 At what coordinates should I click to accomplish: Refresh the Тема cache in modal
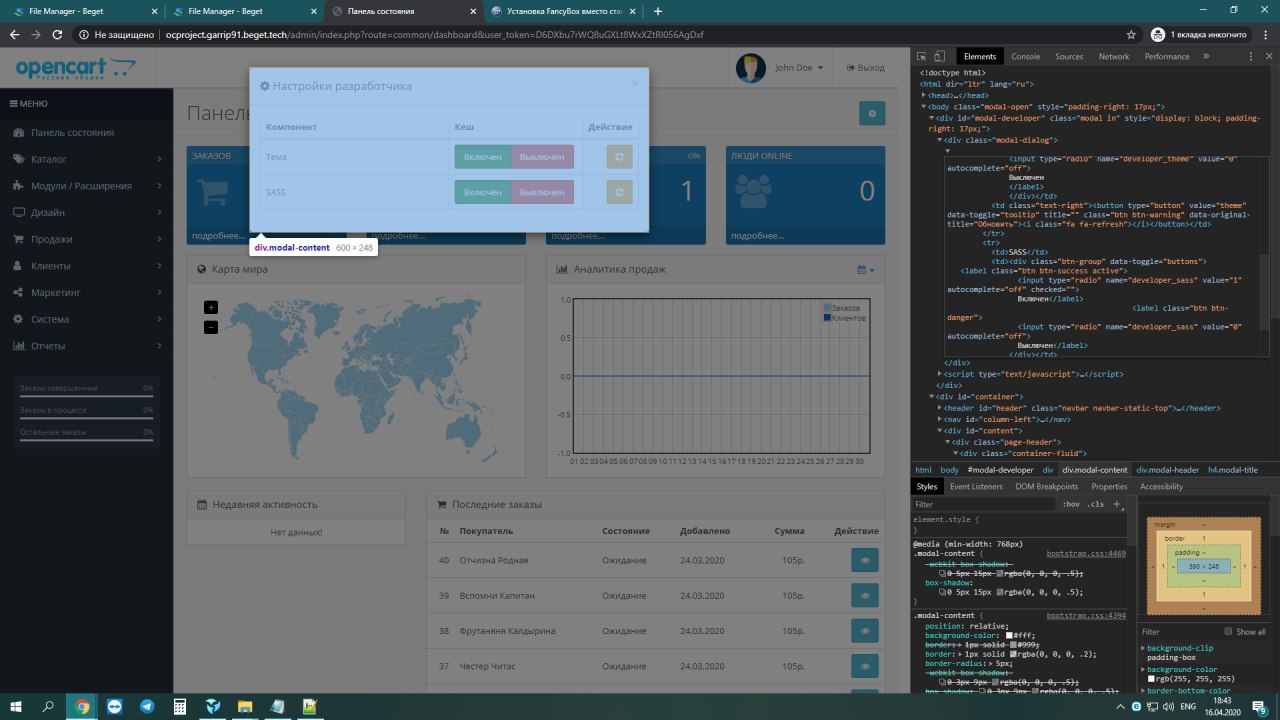pos(619,157)
